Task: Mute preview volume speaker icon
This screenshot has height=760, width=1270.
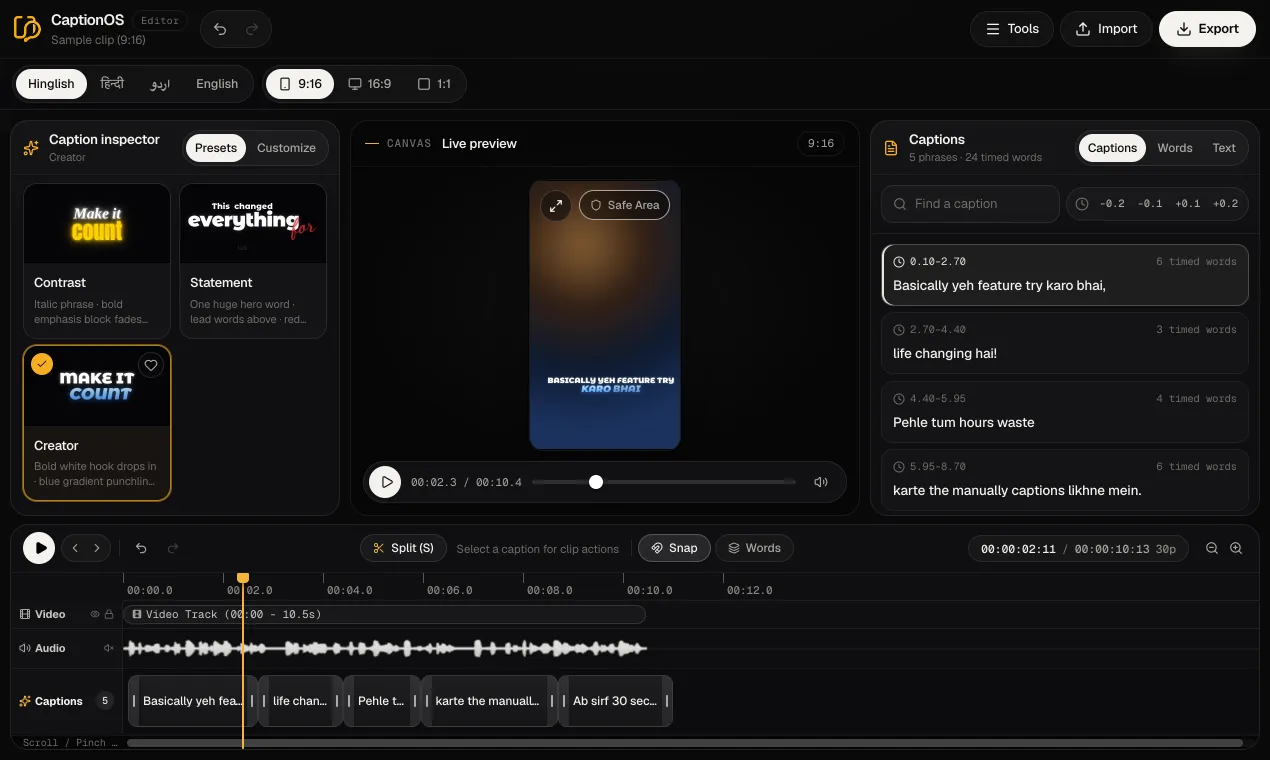Action: 821,482
